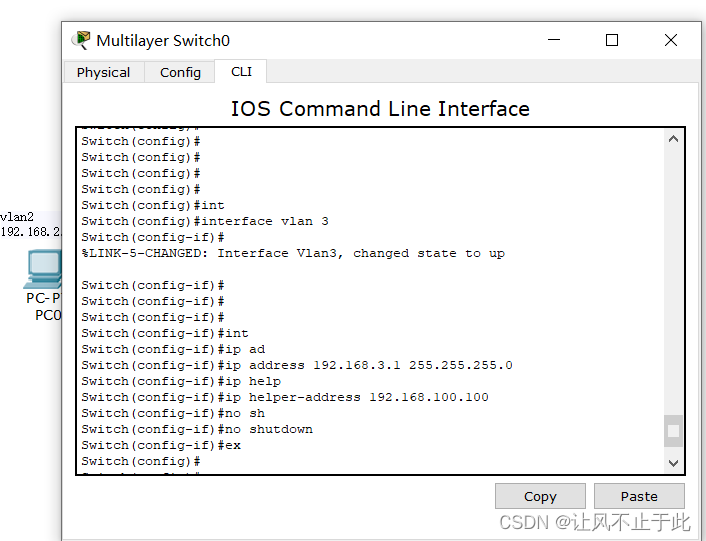This screenshot has width=706, height=541.
Task: Minimize the Multilayer Switch0 window
Action: [x=554, y=40]
